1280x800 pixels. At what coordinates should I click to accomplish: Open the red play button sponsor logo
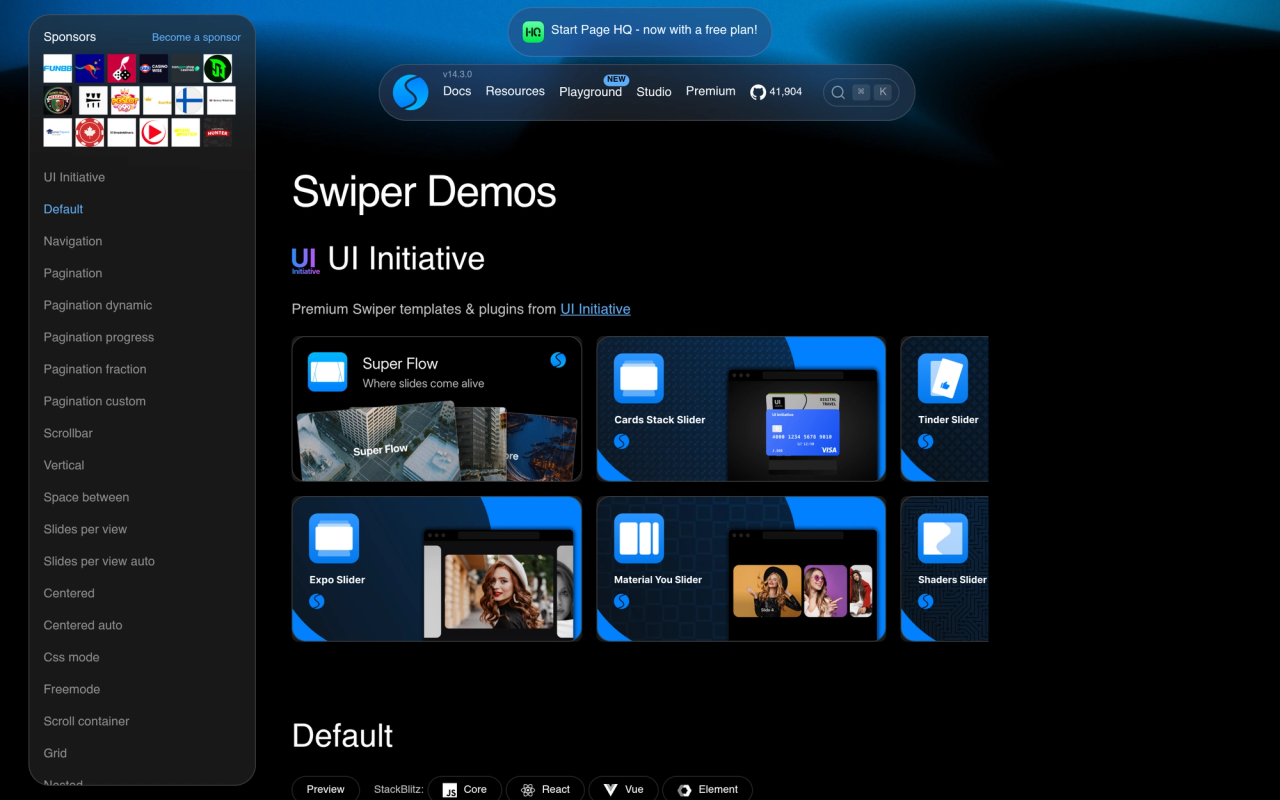point(154,132)
